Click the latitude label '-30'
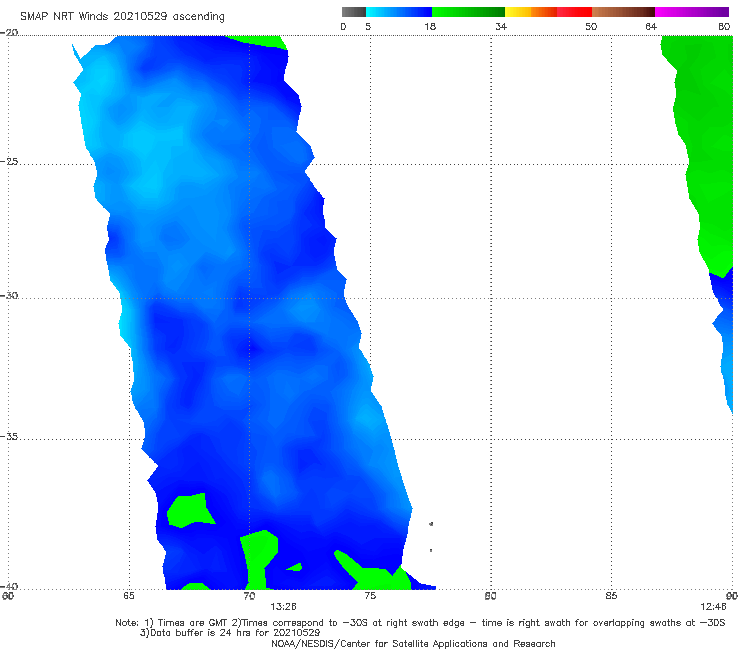The height and width of the screenshot is (650, 740). (x=9, y=295)
